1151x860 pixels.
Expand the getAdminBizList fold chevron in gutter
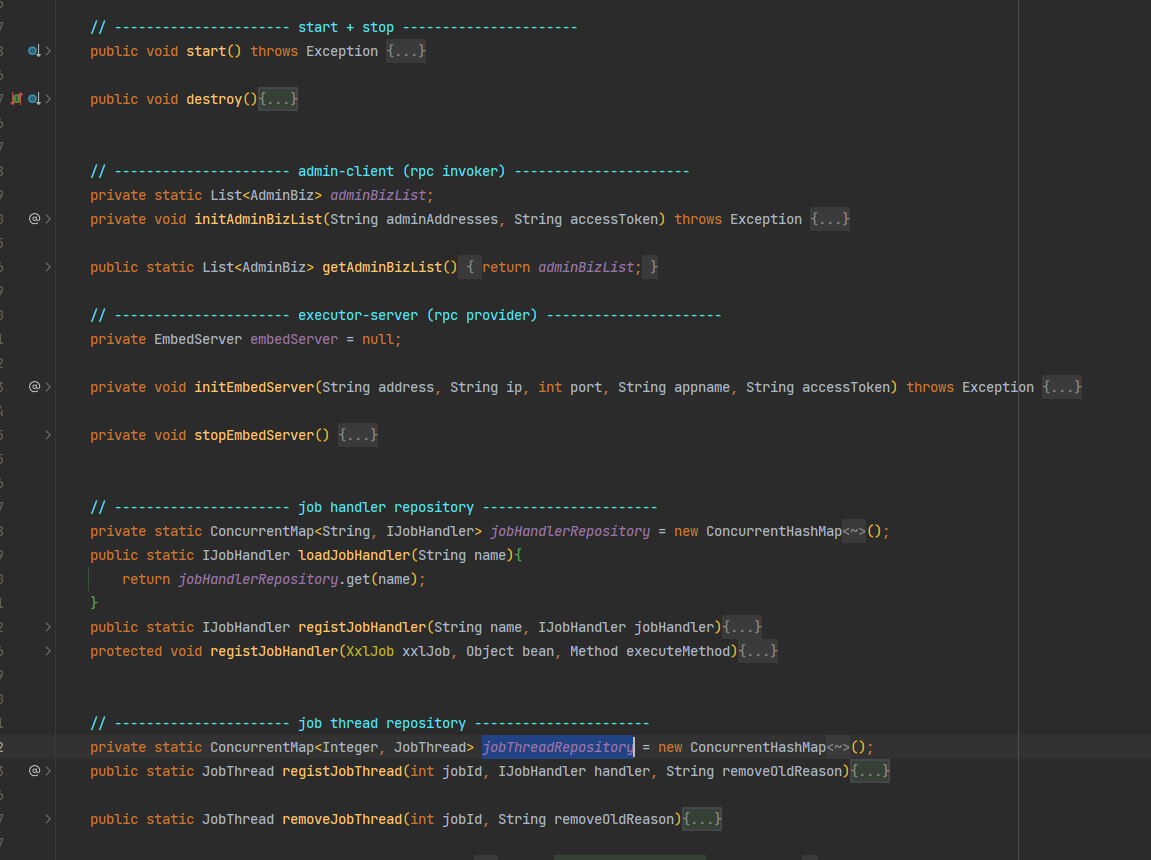48,267
